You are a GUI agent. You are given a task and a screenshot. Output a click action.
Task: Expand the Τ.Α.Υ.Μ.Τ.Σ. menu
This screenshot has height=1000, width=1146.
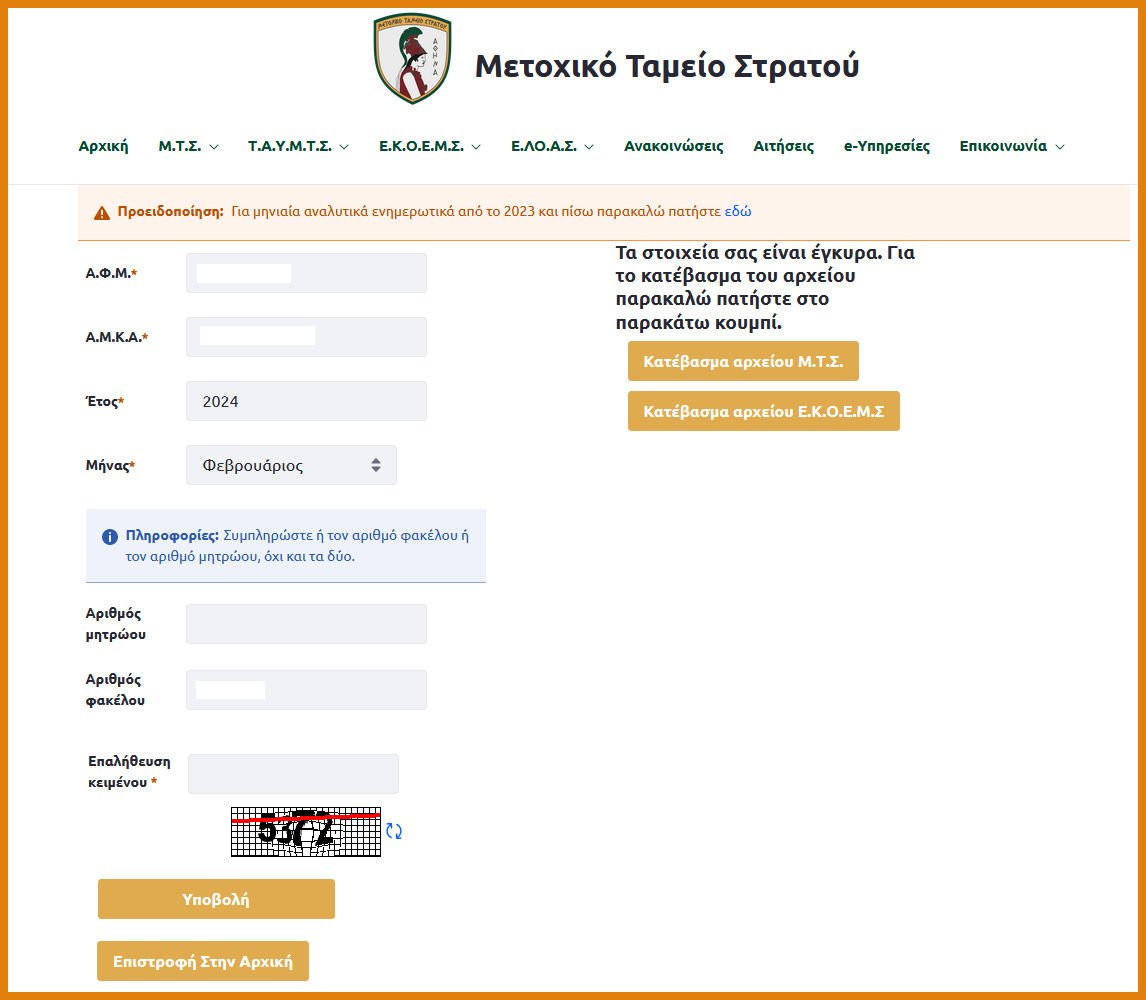pos(298,146)
